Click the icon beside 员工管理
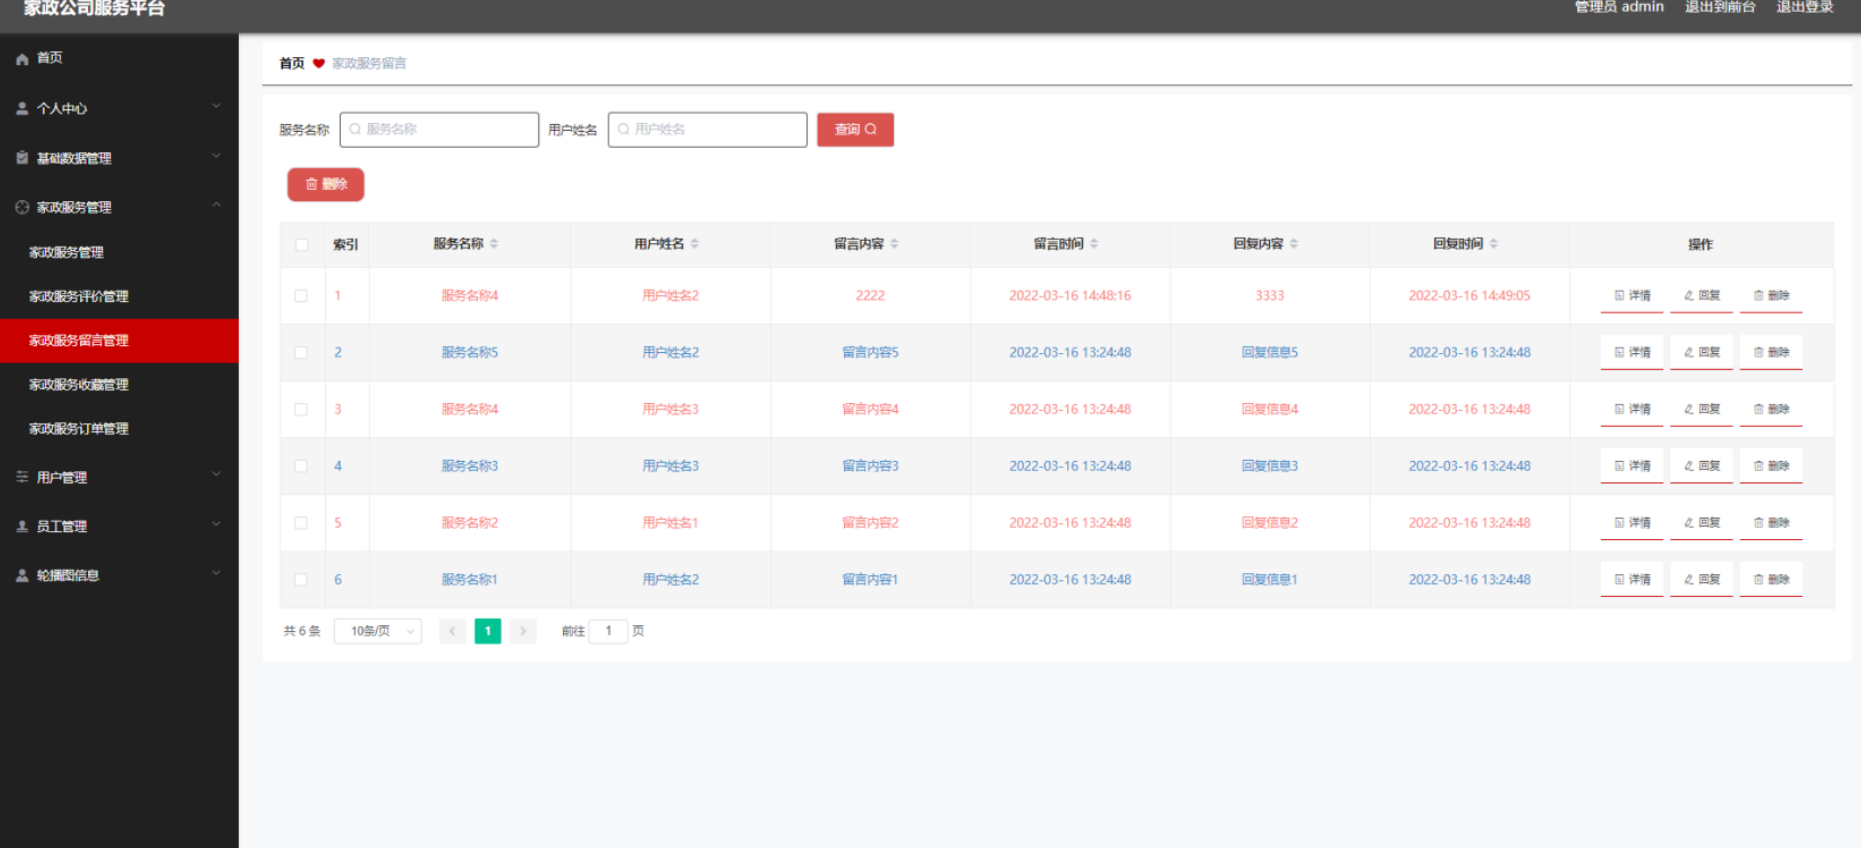The height and width of the screenshot is (848, 1861). (x=22, y=526)
